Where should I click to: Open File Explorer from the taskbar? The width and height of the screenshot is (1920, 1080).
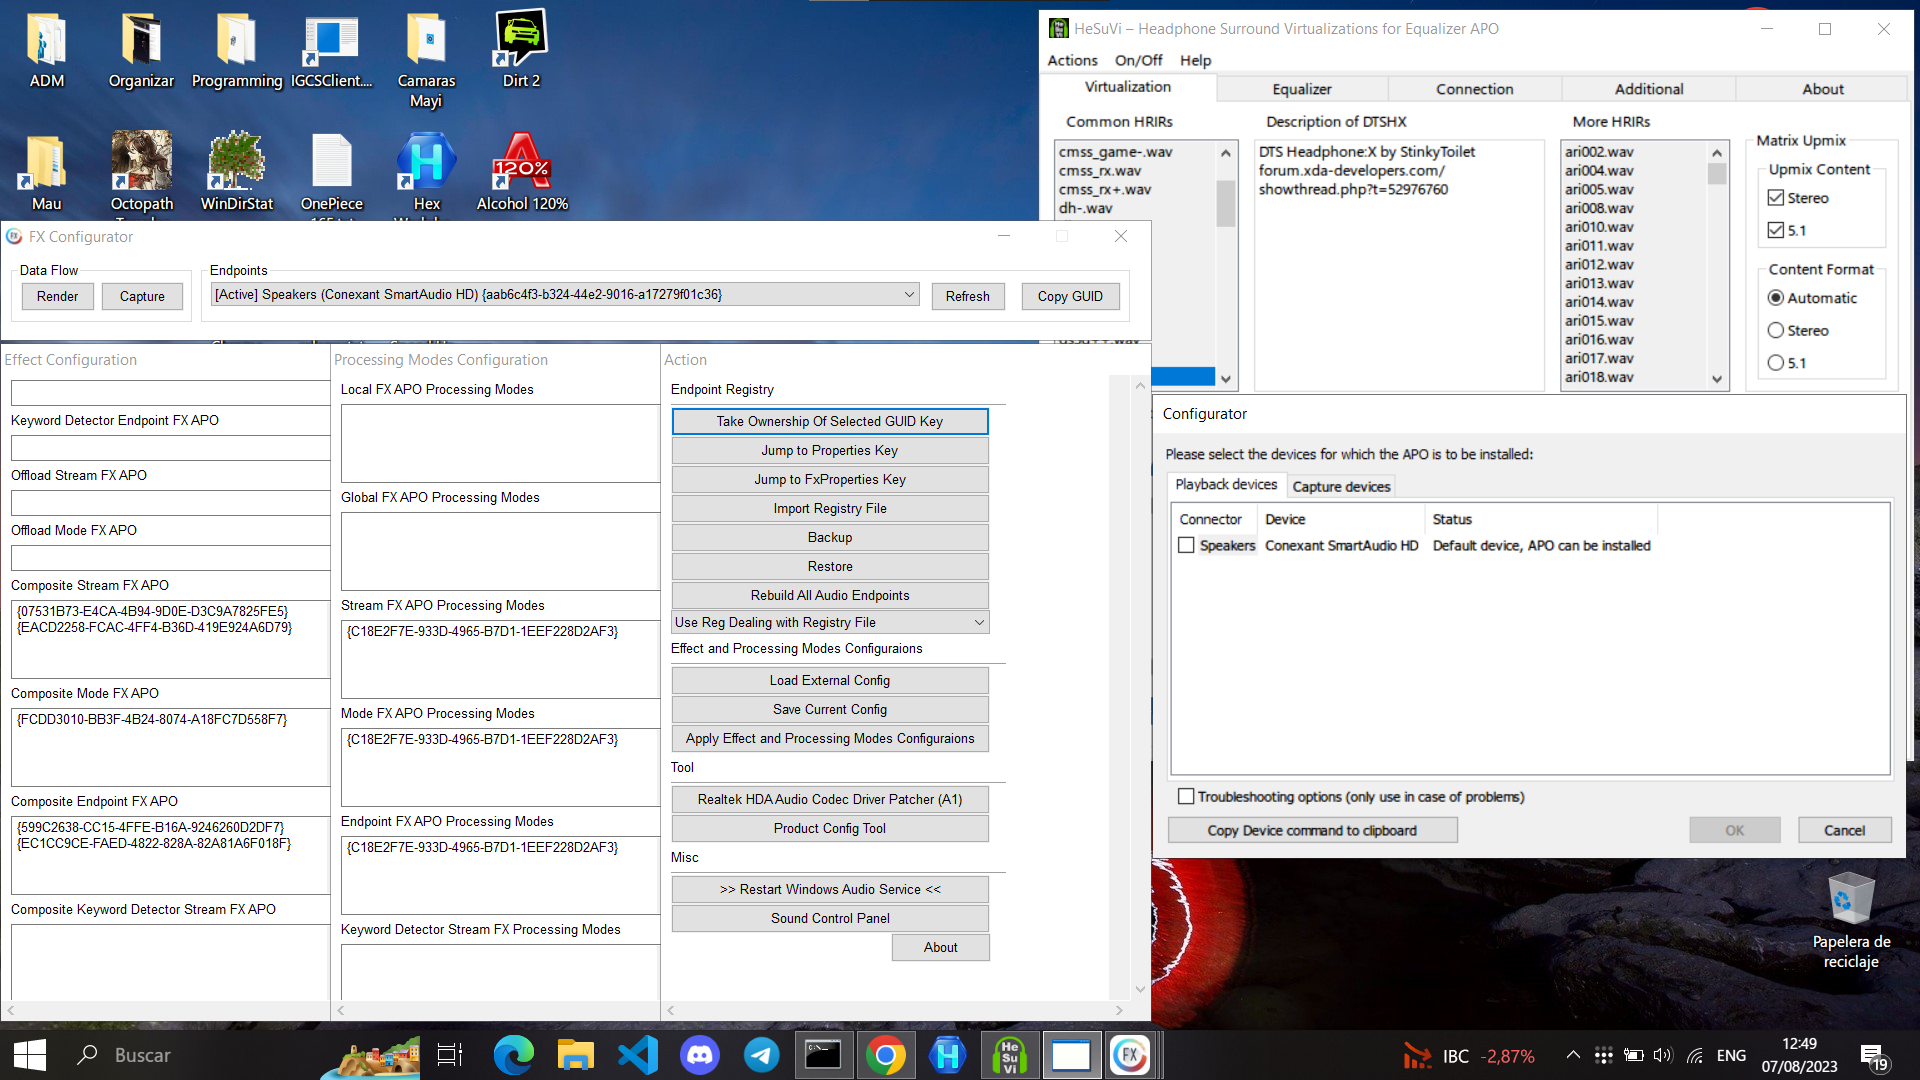(x=575, y=1055)
